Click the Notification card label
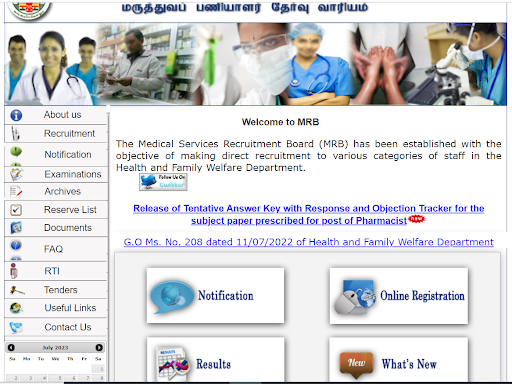This screenshot has height=384, width=512. pos(226,296)
